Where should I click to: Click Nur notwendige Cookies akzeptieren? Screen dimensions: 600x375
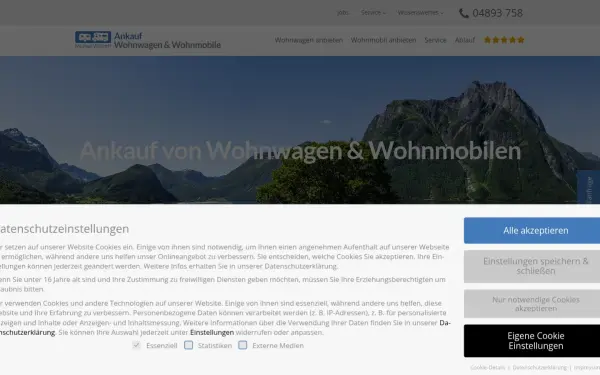[x=532, y=304]
